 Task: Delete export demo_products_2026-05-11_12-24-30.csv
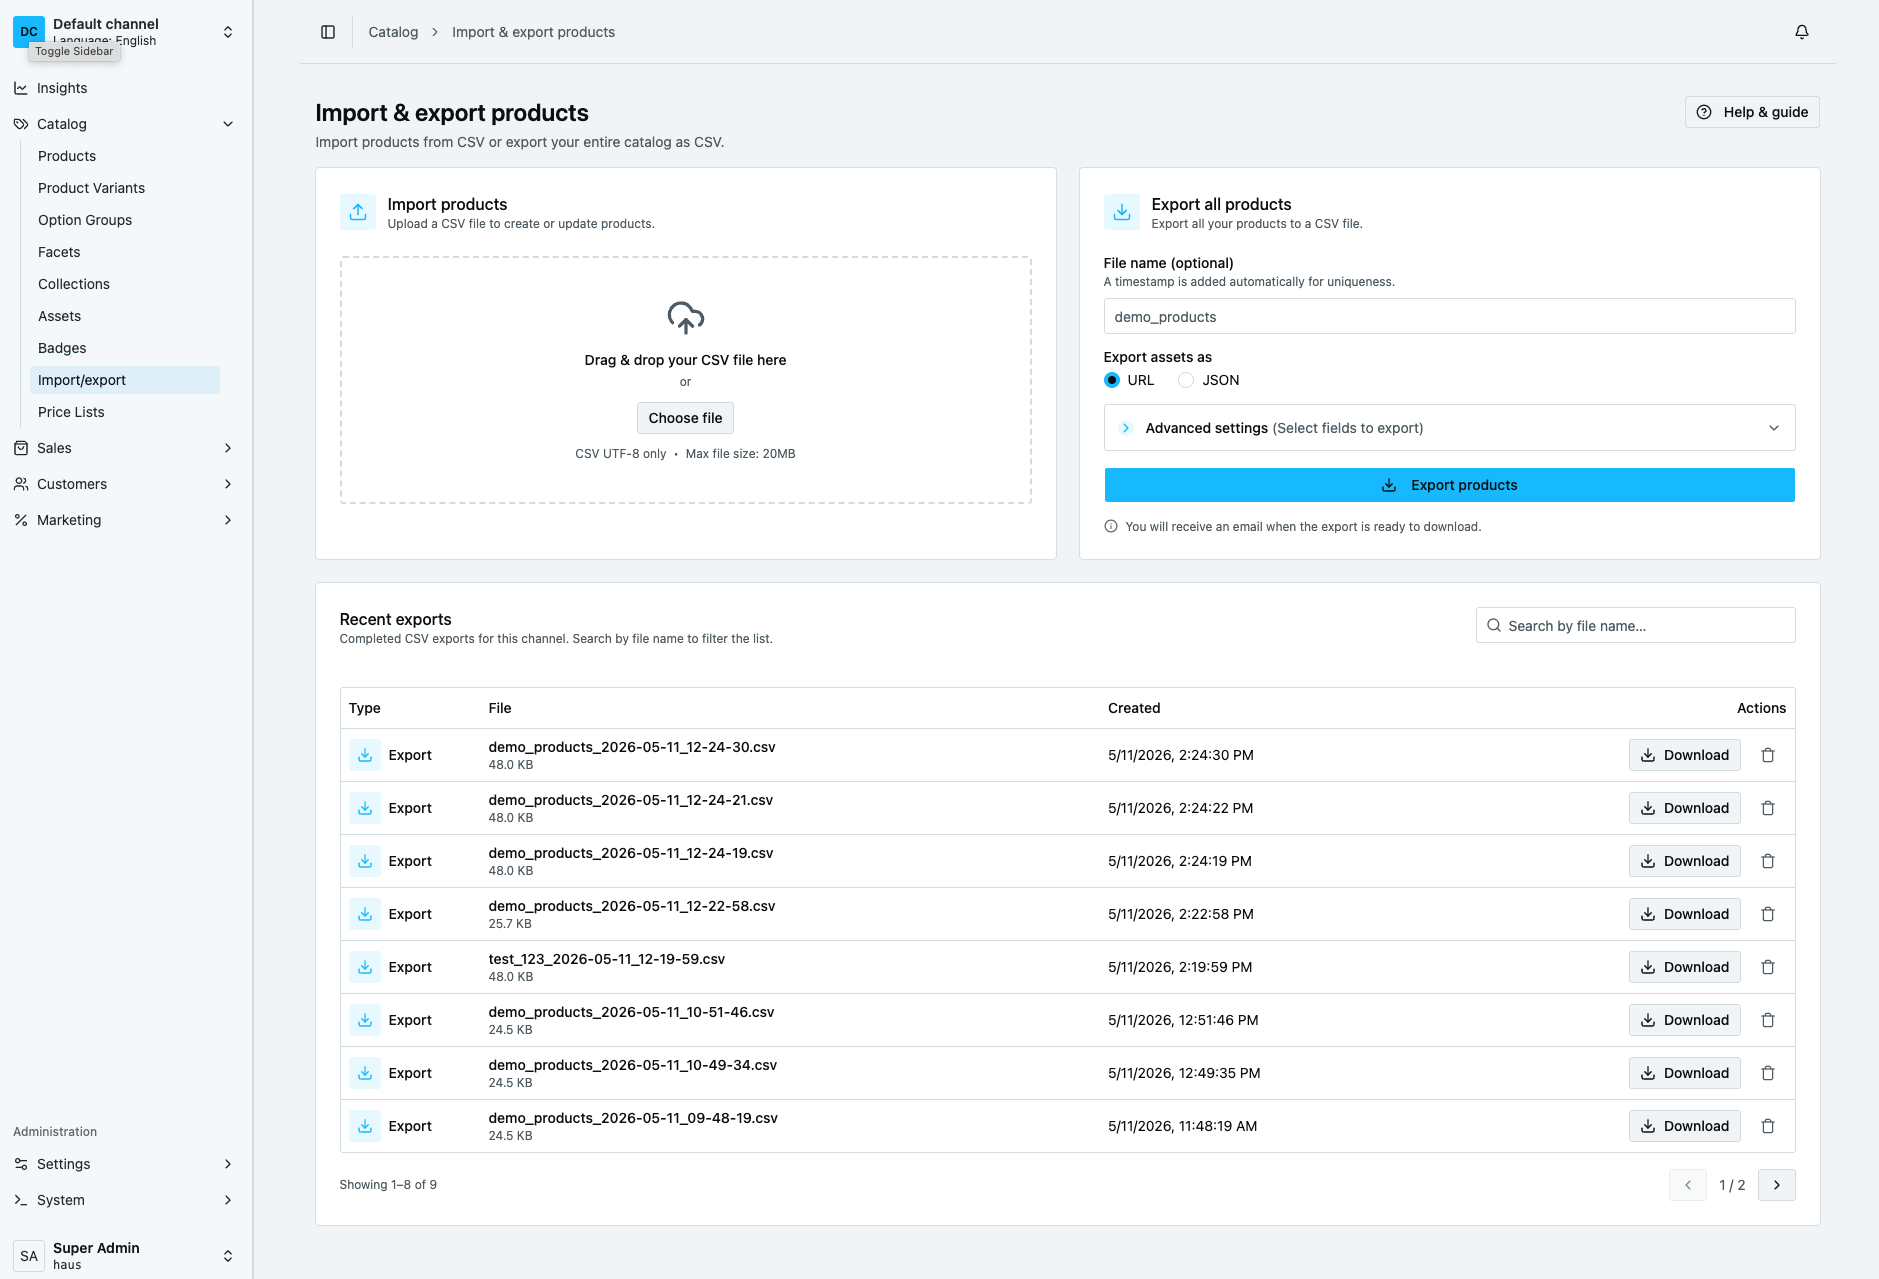coord(1768,755)
